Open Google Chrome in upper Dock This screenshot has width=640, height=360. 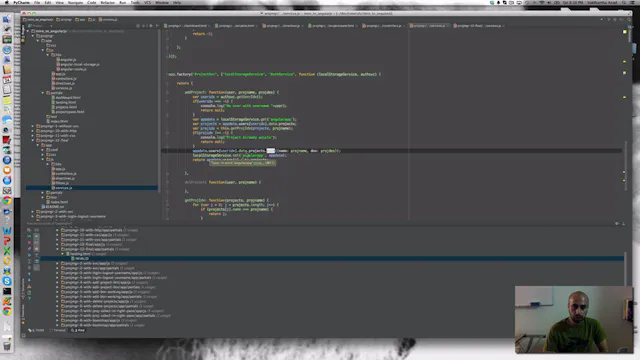7,200
